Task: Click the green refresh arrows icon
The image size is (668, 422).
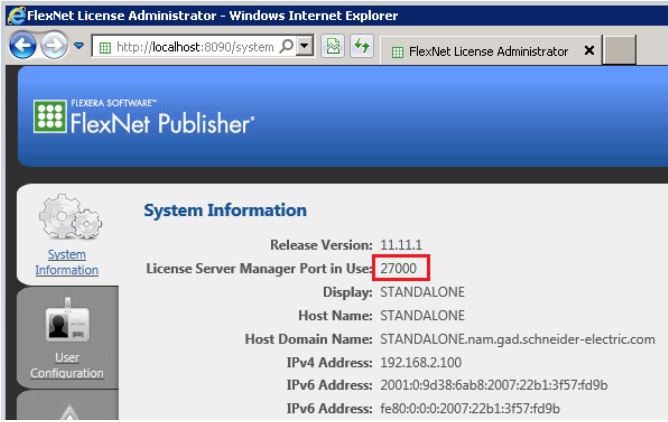Action: pyautogui.click(x=362, y=46)
